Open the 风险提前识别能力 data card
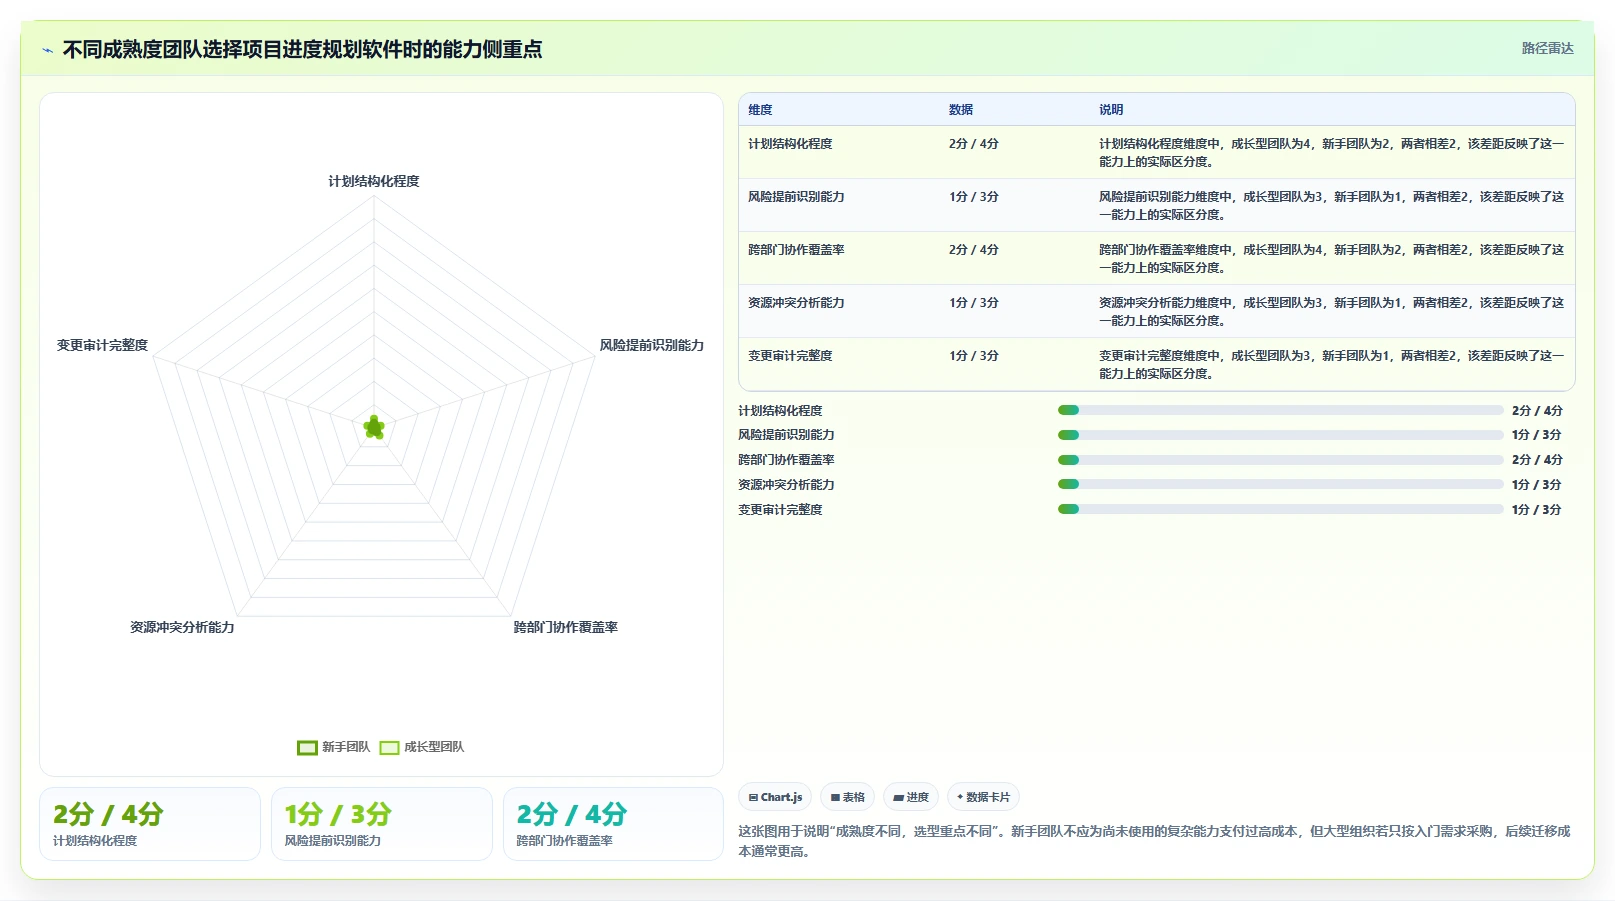The width and height of the screenshot is (1615, 901). pyautogui.click(x=382, y=824)
